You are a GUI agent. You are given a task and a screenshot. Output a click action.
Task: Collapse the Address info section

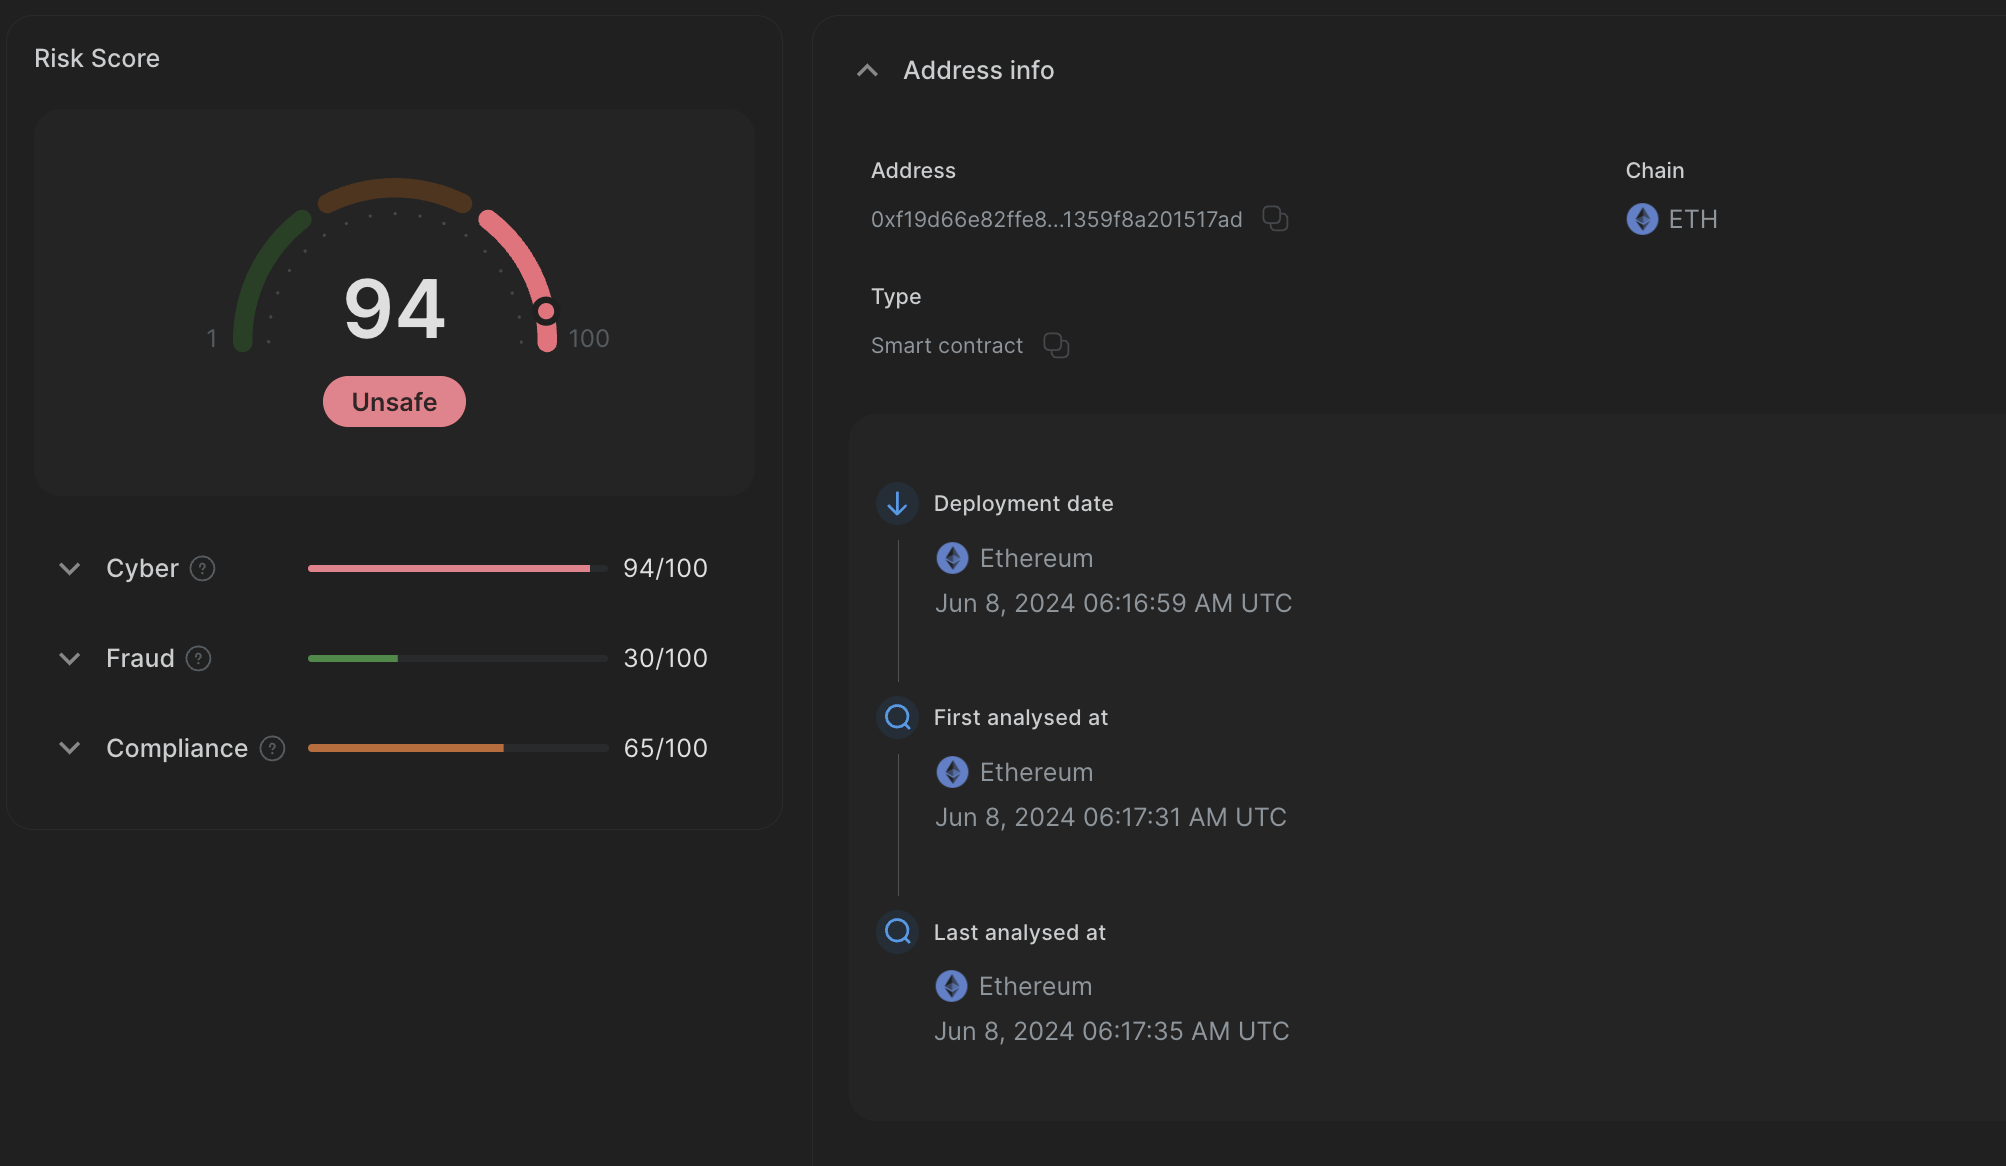click(866, 70)
